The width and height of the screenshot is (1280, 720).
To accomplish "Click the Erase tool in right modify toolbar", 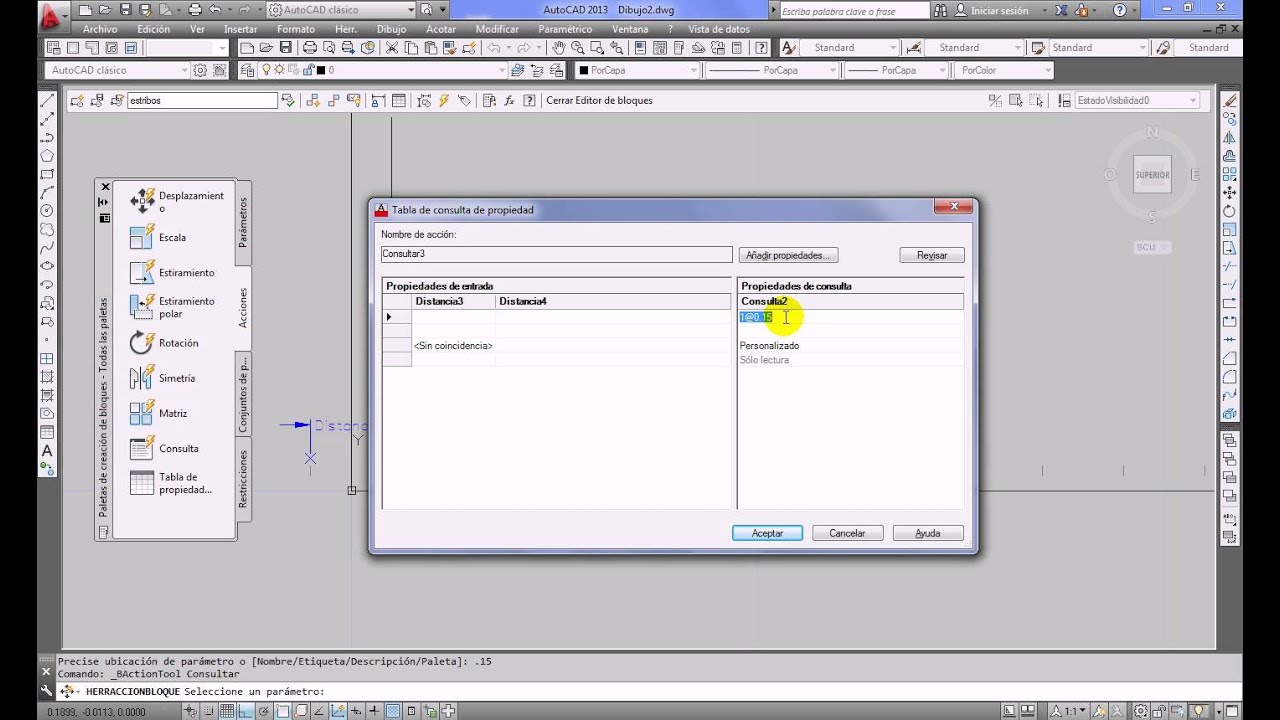I will [x=1230, y=101].
